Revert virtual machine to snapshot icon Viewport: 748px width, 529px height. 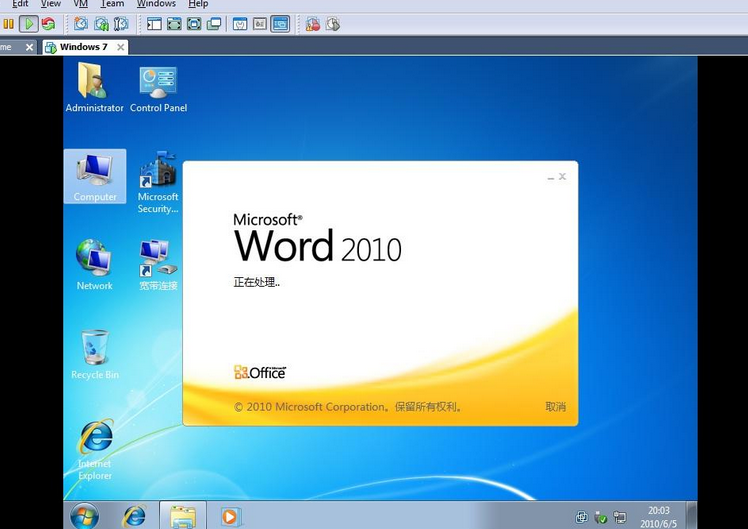click(101, 24)
